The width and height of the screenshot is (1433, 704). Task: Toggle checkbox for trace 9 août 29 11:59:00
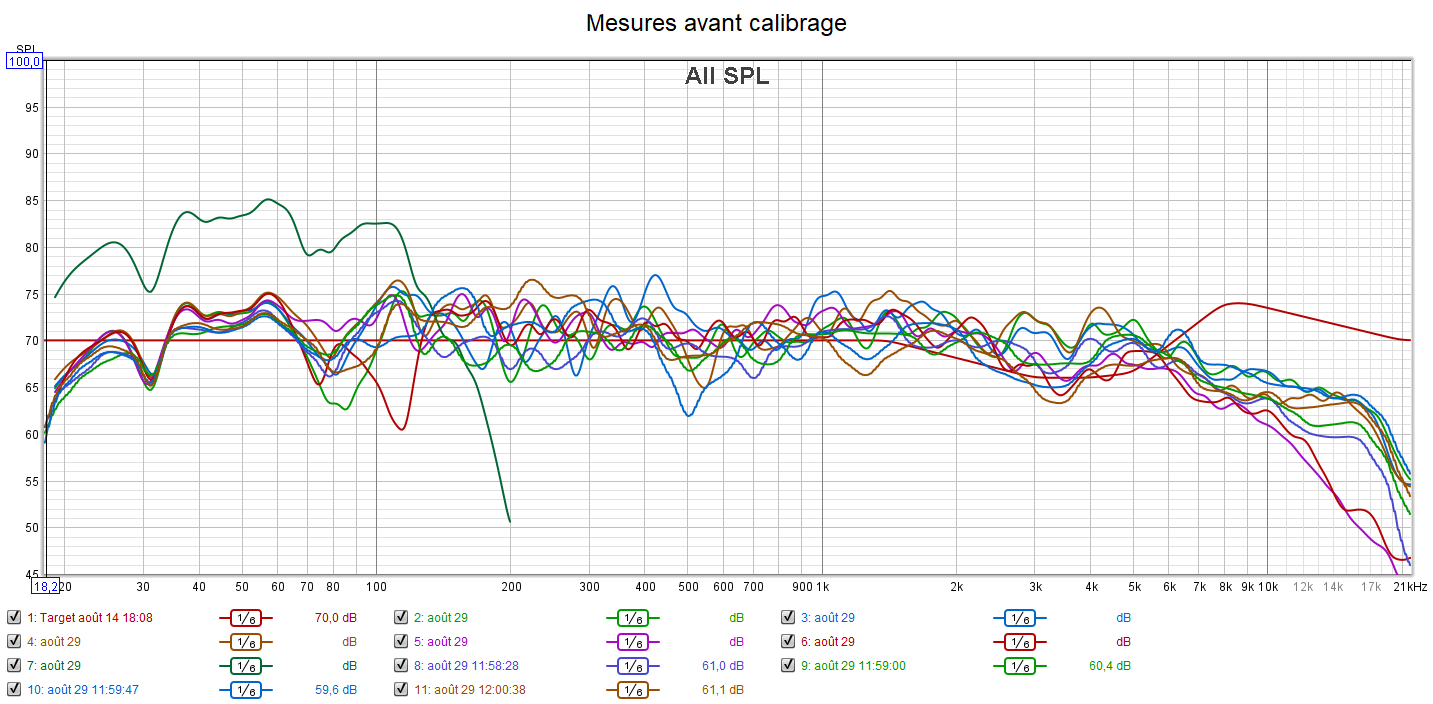pos(788,666)
